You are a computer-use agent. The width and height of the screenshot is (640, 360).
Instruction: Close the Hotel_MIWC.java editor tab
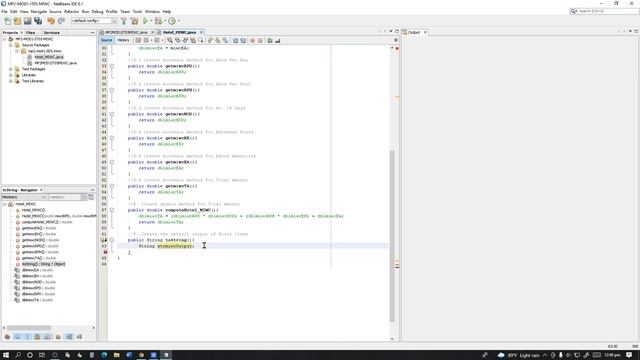201,32
